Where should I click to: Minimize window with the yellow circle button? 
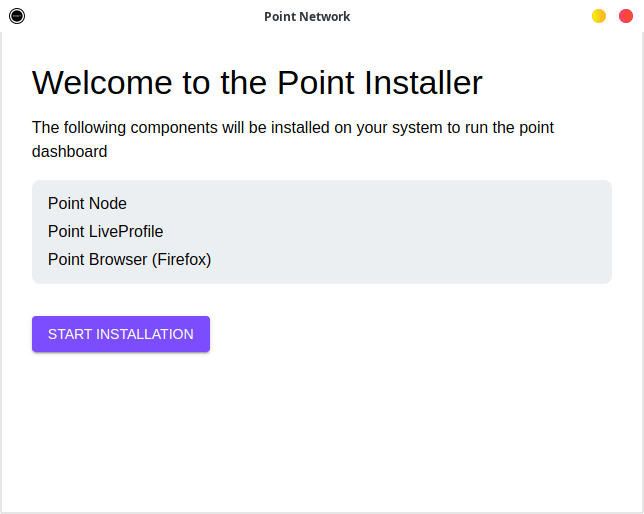click(x=599, y=16)
